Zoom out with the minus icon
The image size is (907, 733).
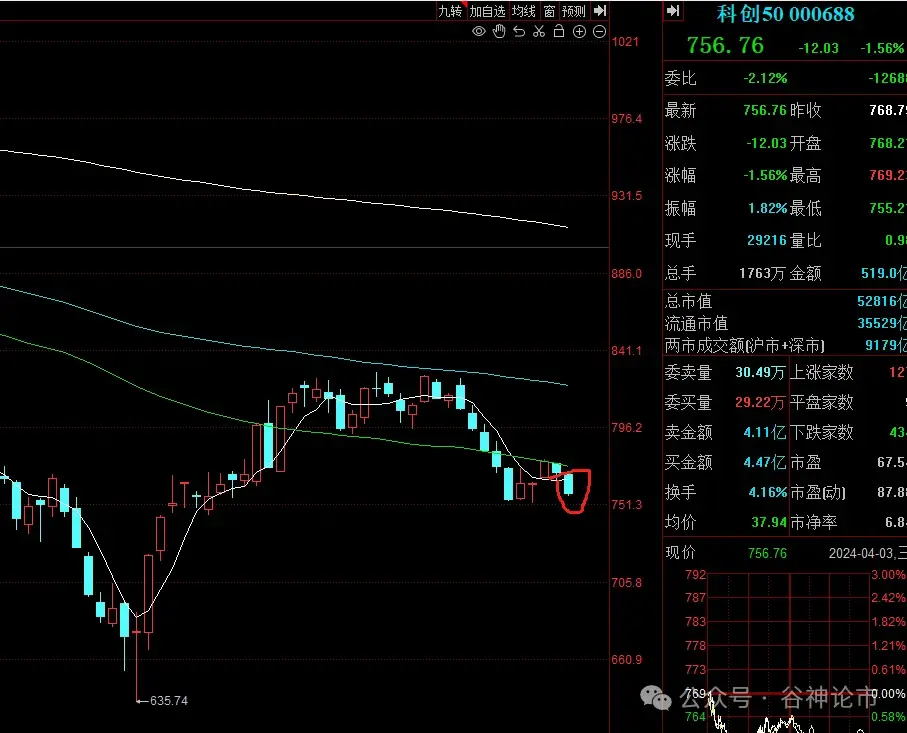tap(599, 32)
